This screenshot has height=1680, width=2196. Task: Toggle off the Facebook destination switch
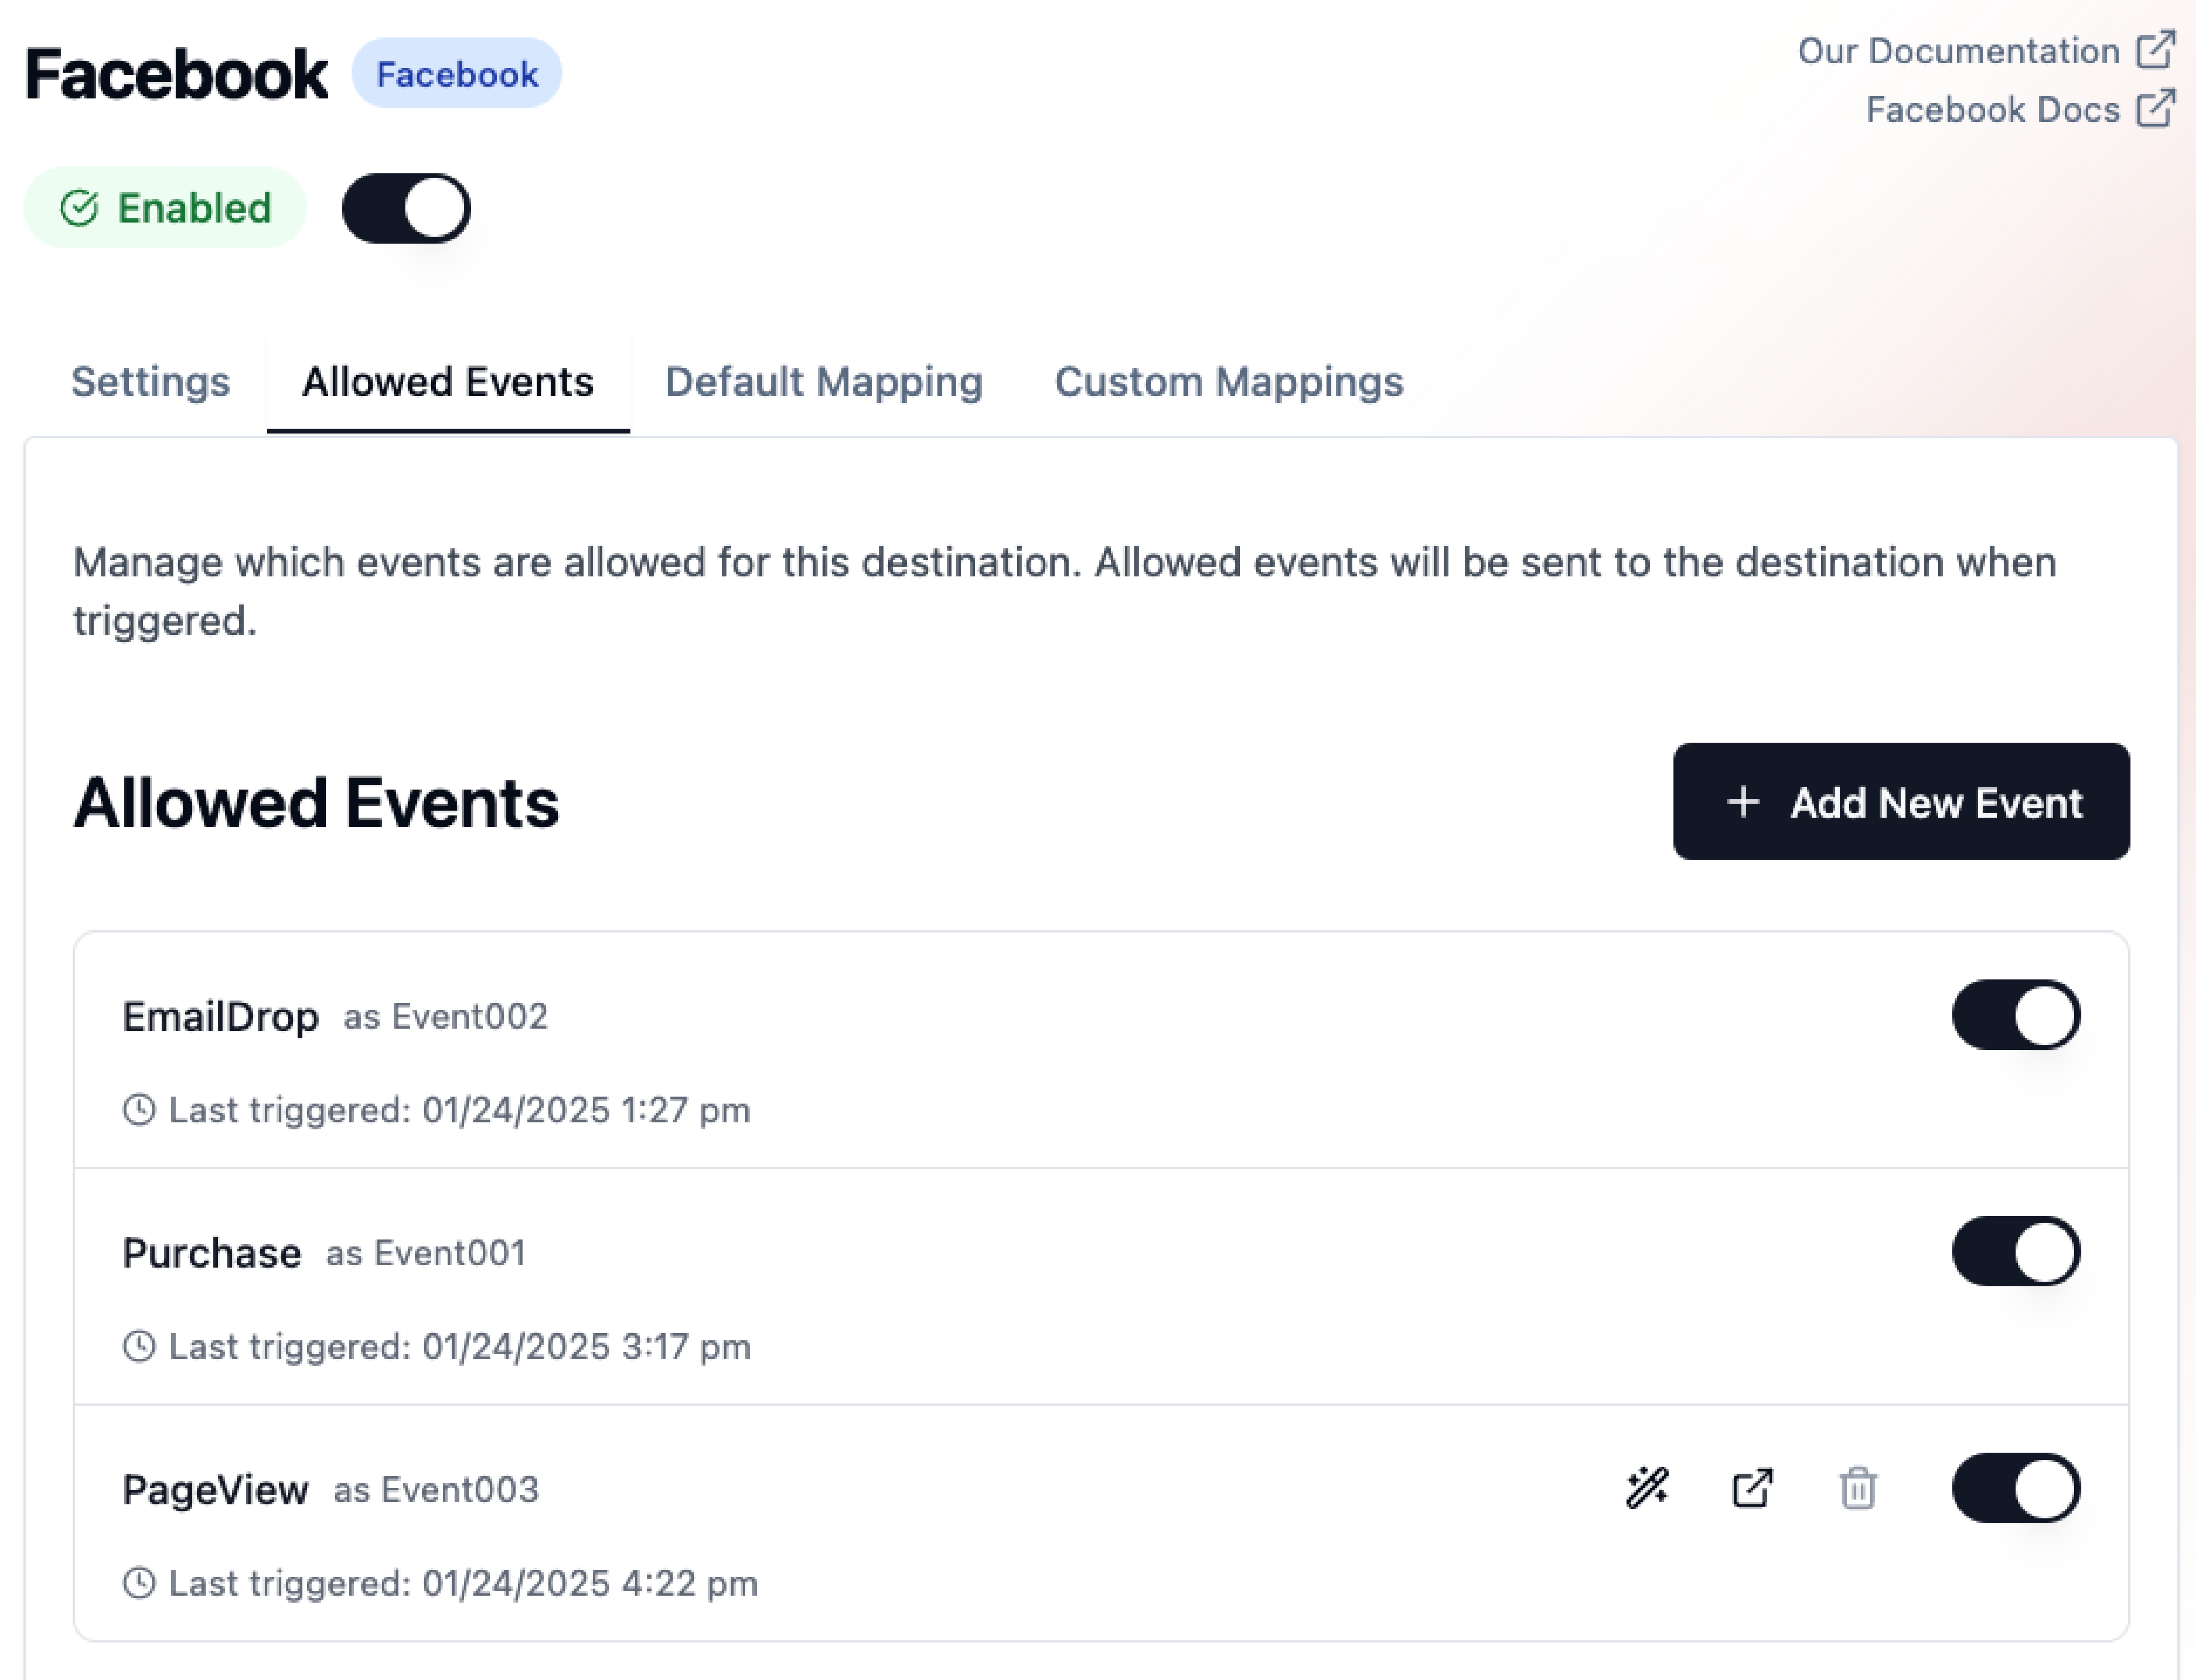[406, 208]
